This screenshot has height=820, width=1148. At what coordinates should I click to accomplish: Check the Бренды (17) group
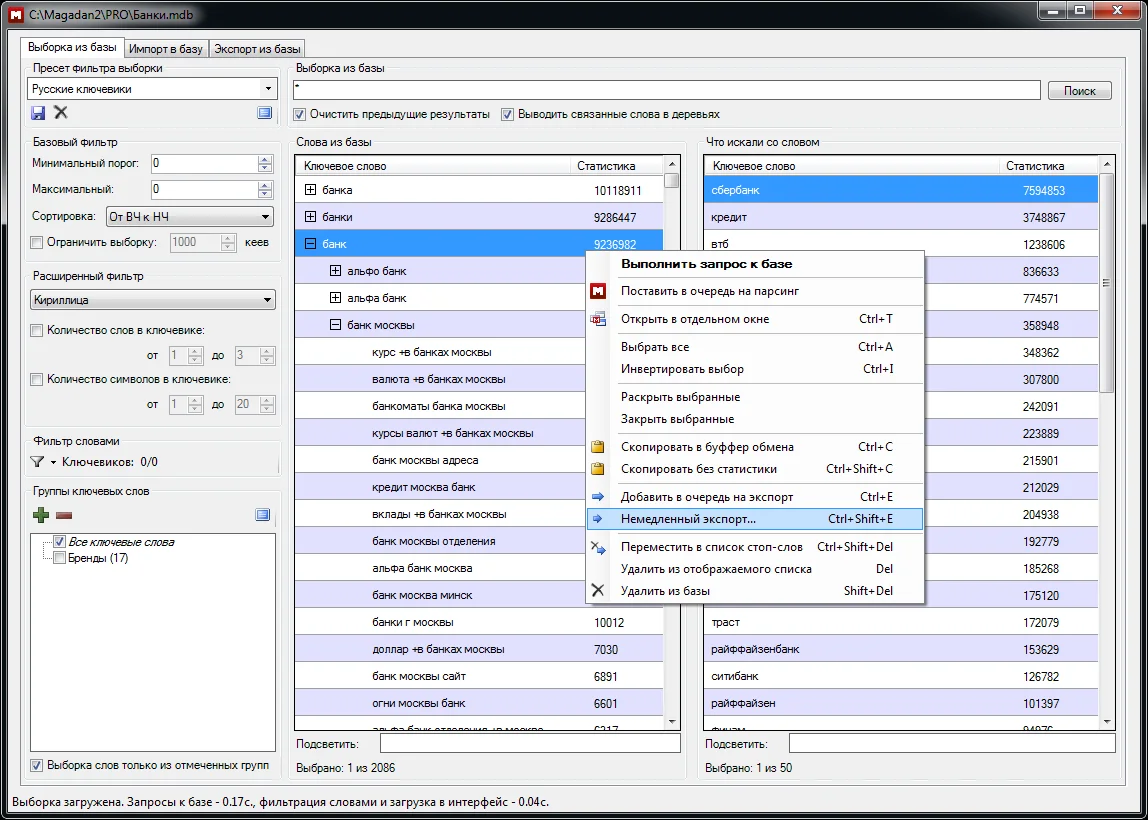(60, 559)
